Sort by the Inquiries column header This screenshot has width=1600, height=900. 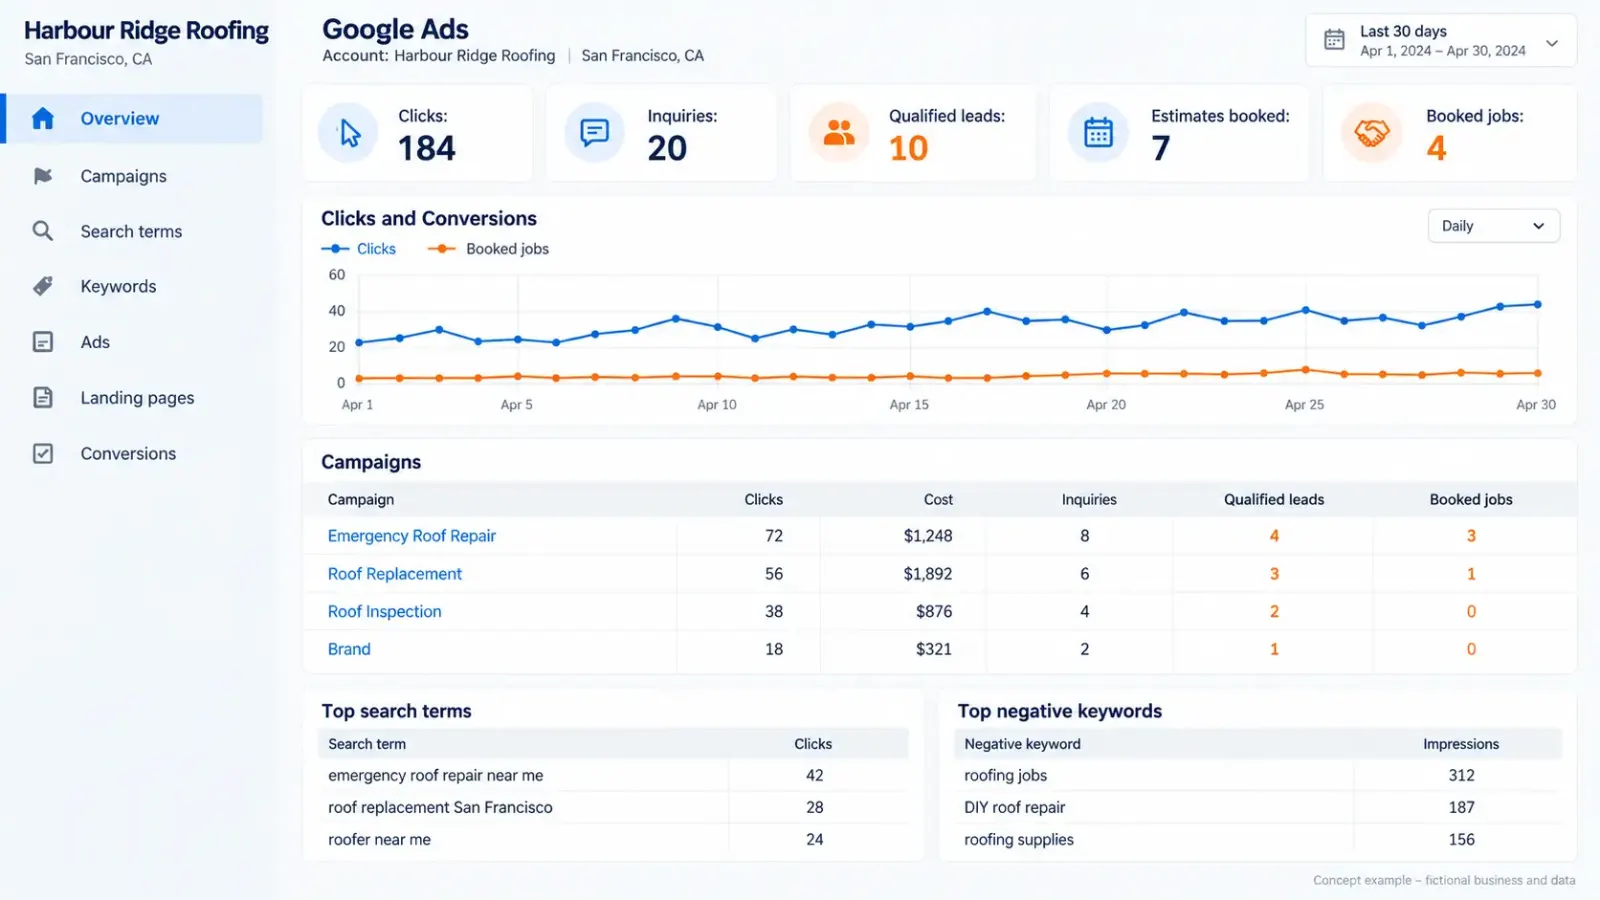point(1089,499)
